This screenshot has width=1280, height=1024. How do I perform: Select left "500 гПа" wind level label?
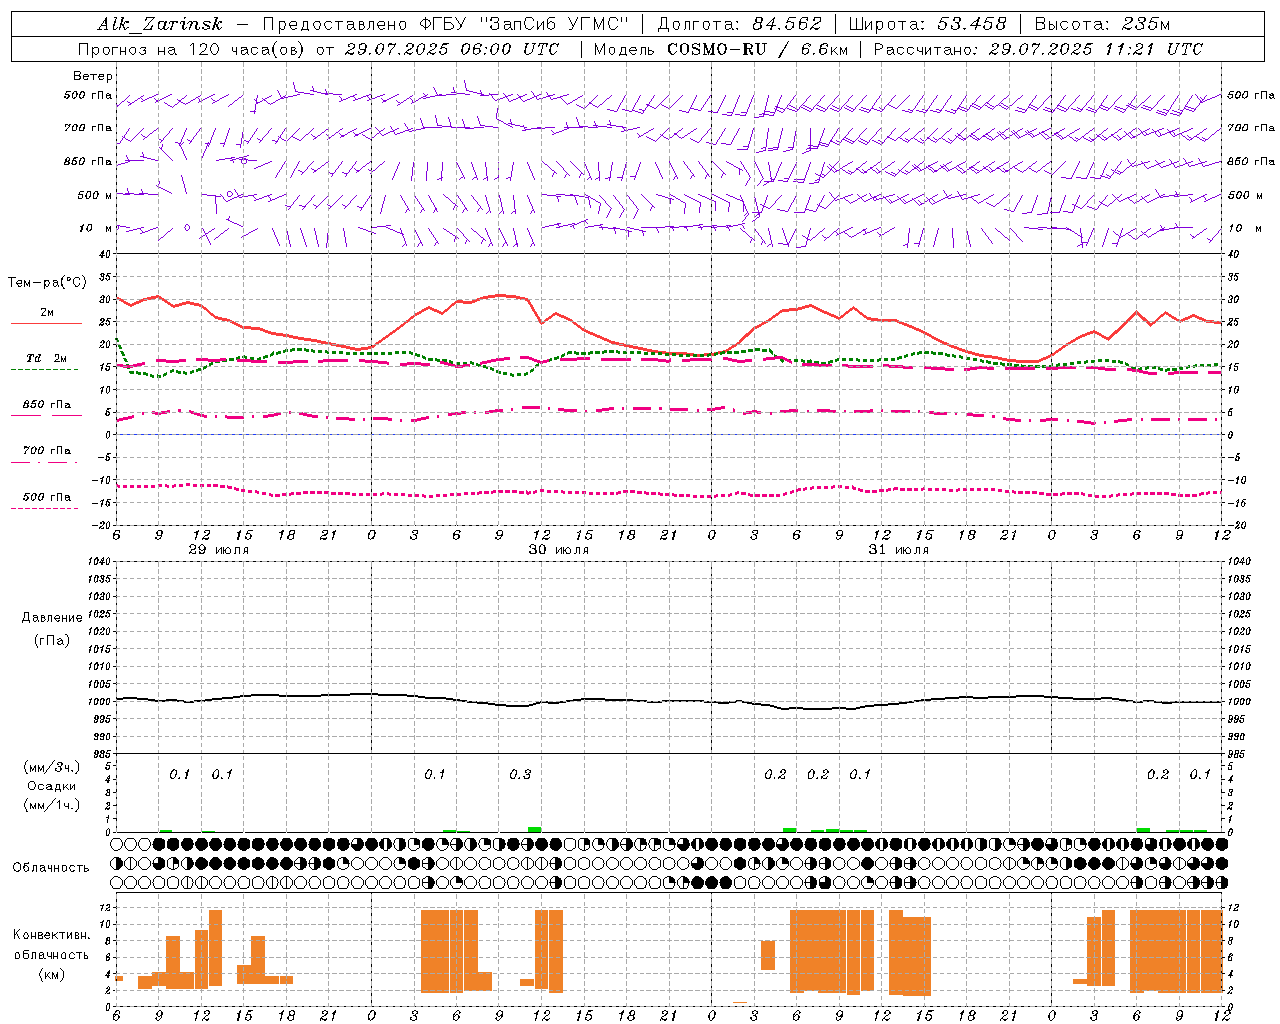pos(88,96)
